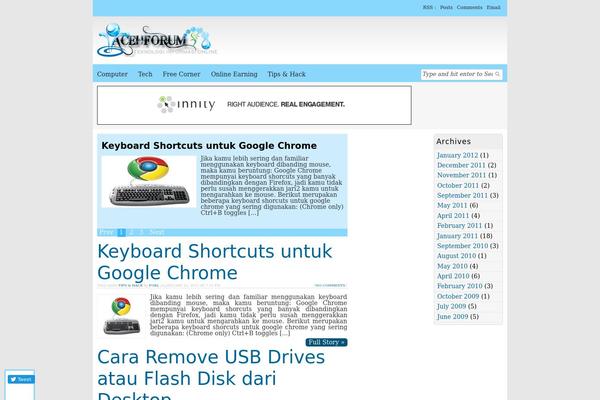Open August 2010 archive
This screenshot has width=600, height=400.
pos(457,256)
